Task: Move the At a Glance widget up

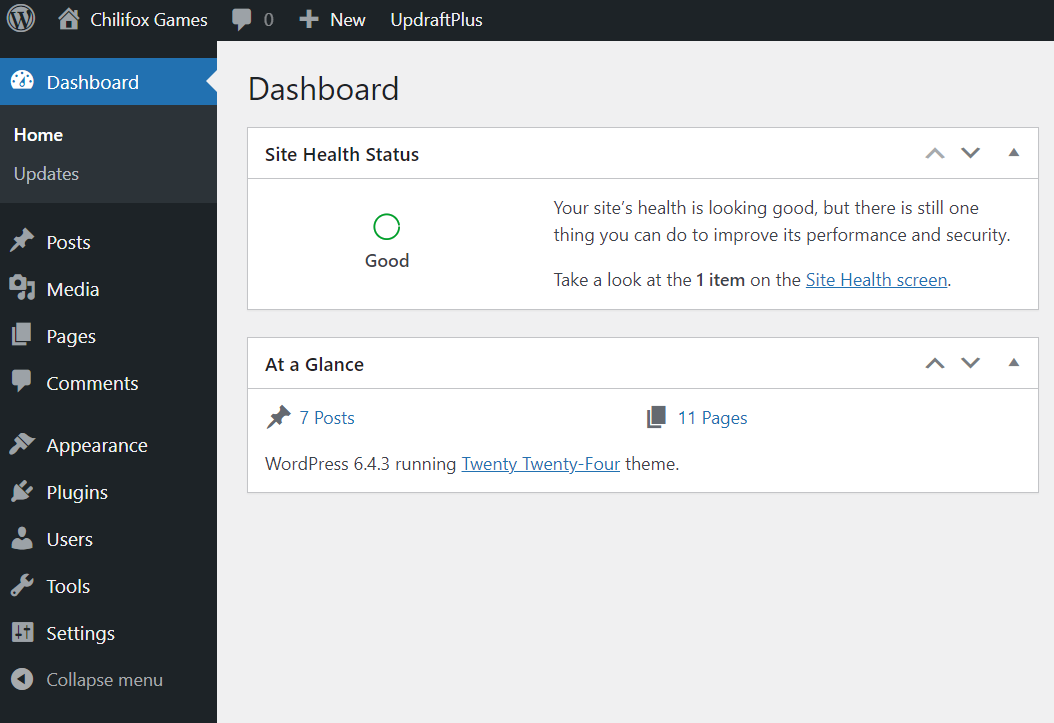Action: coord(934,363)
